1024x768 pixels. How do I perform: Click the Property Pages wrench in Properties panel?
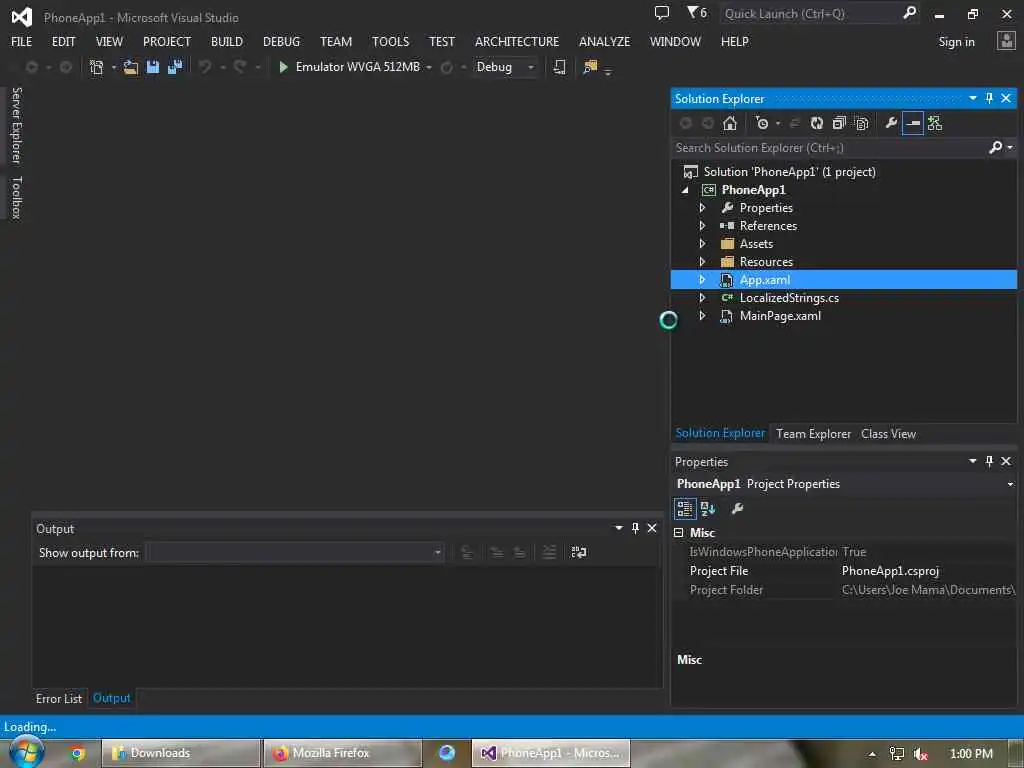coord(737,509)
